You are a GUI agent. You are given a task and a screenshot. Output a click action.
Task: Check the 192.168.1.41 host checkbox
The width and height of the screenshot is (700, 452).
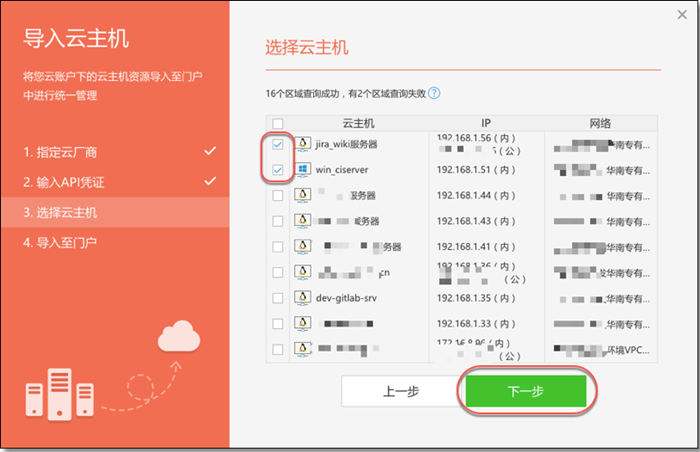278,247
